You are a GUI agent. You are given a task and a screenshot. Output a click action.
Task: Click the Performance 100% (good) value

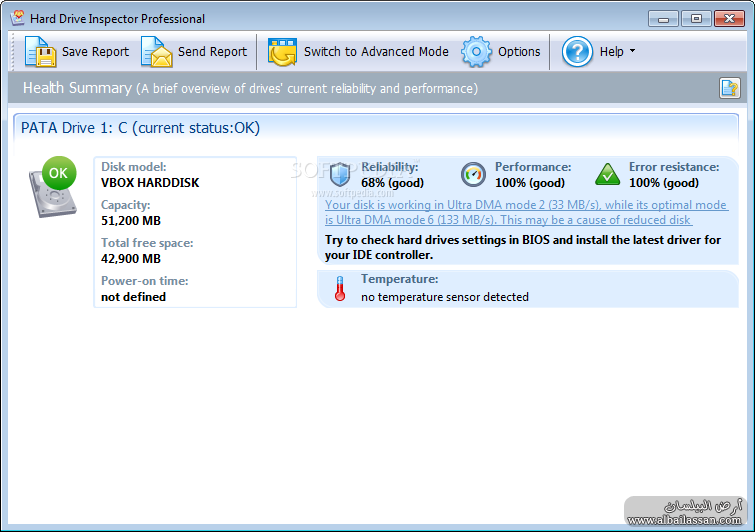tap(530, 183)
